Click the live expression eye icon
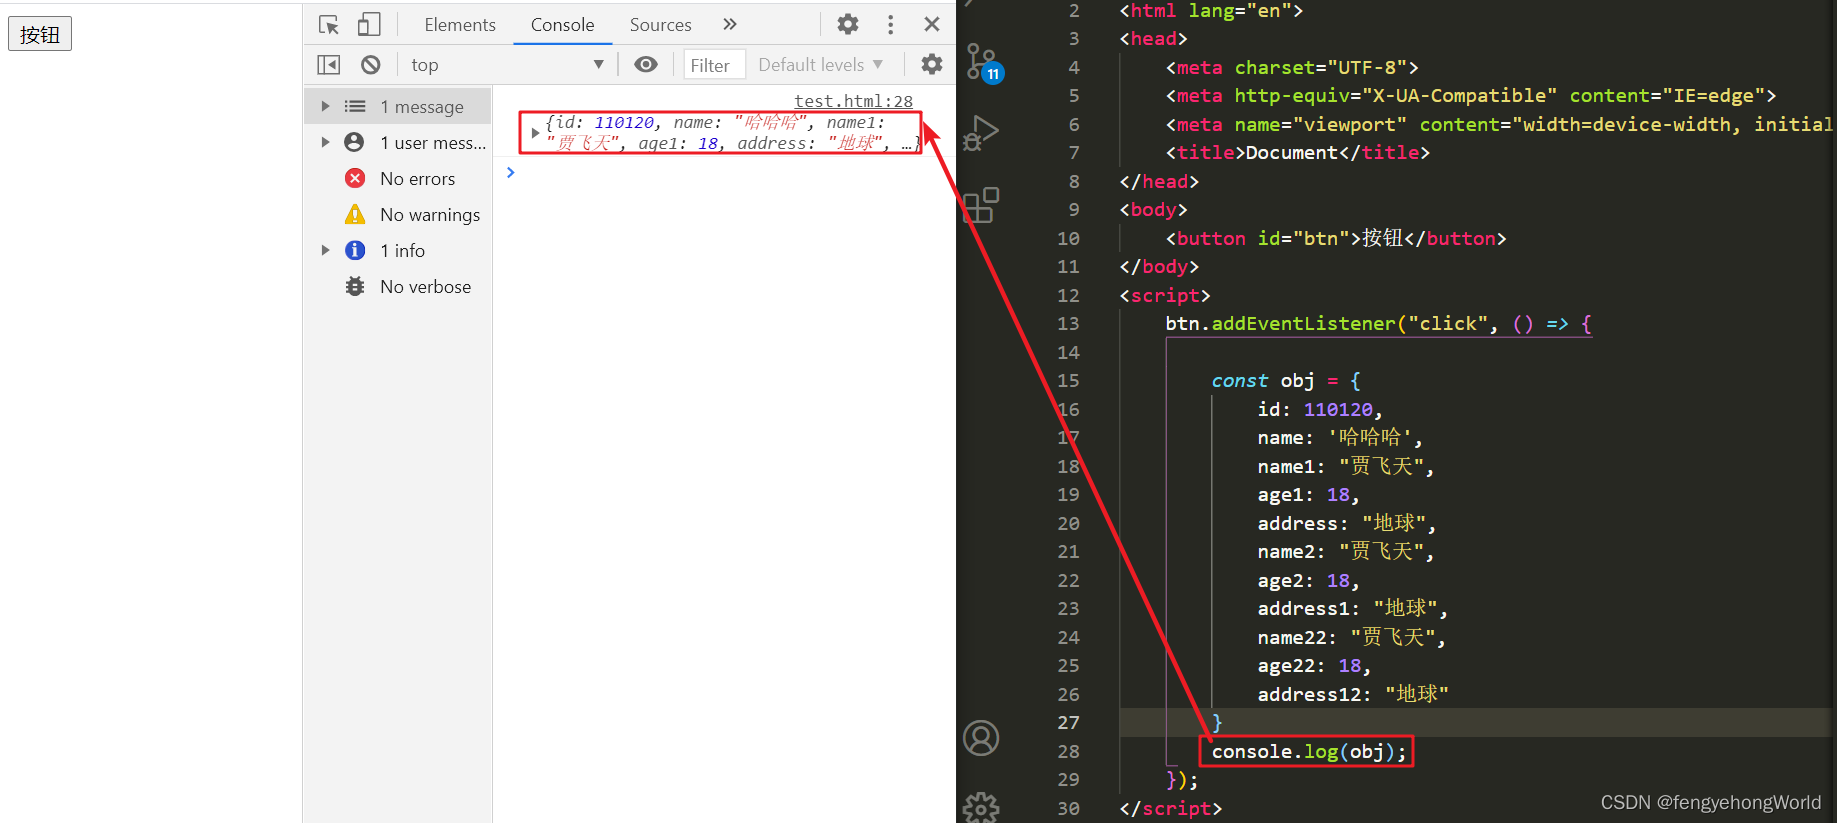 click(646, 65)
